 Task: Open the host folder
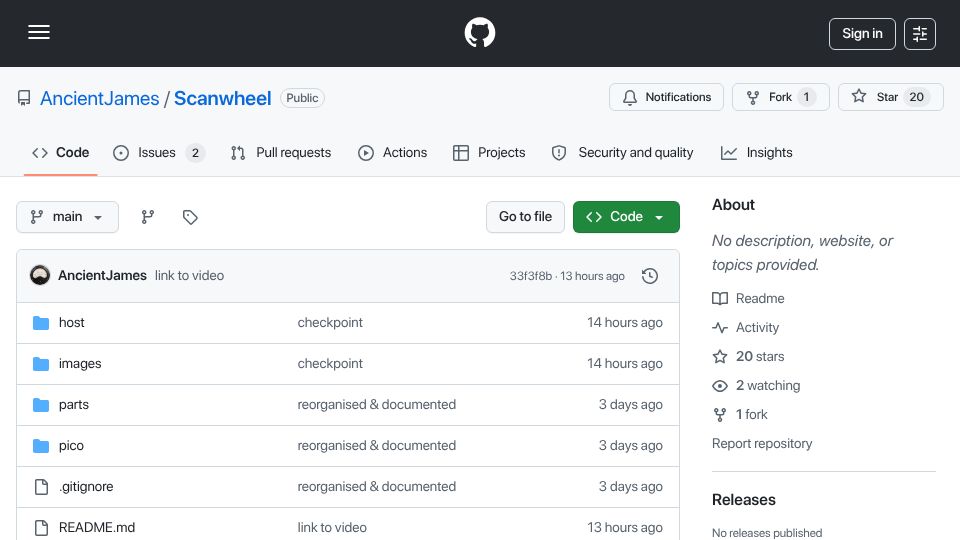pos(72,323)
